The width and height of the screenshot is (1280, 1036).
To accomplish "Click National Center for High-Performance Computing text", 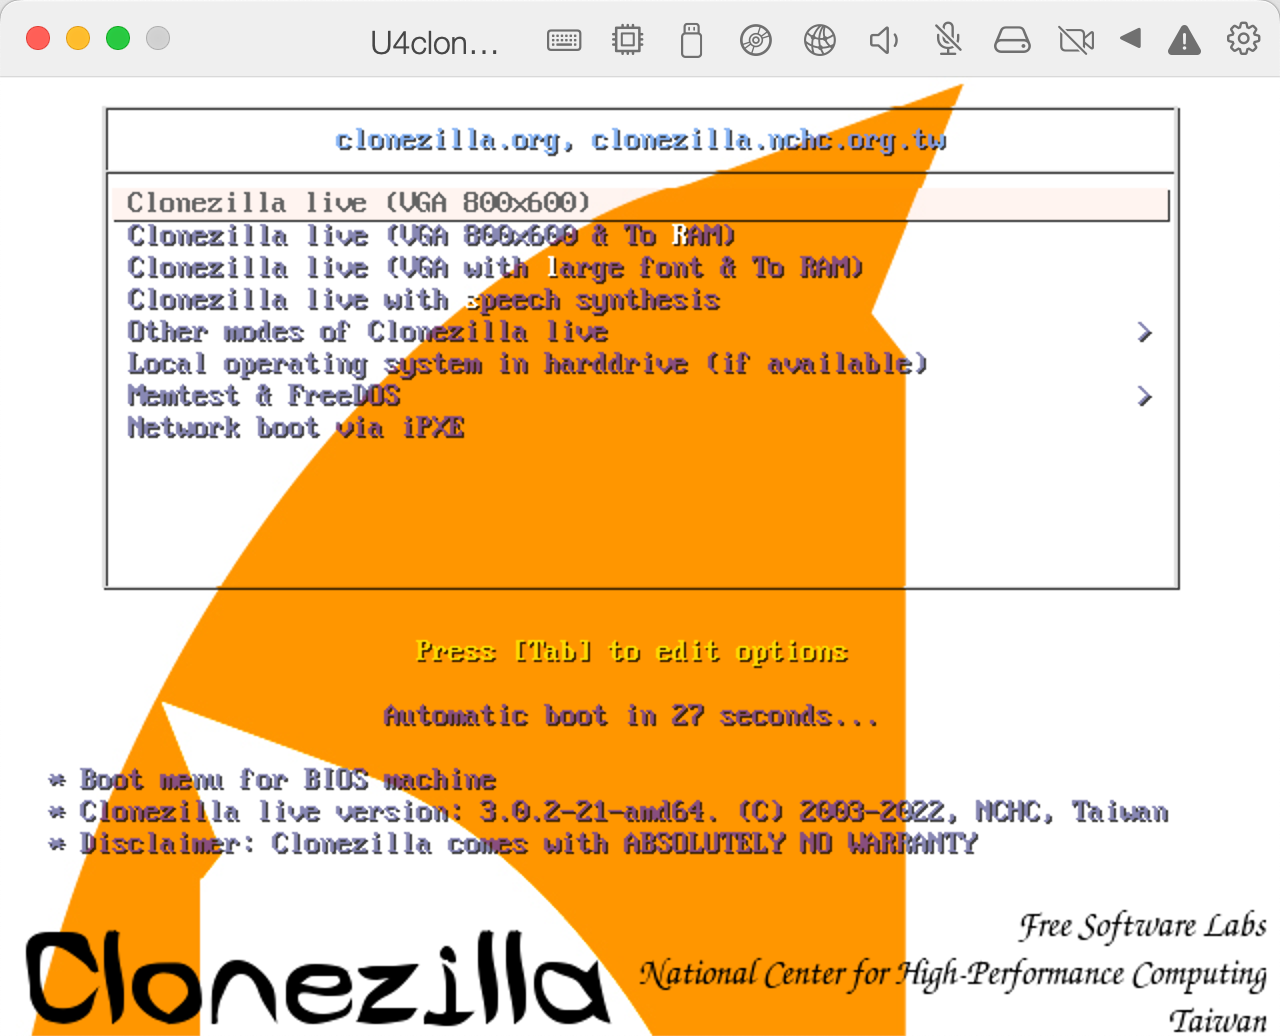I will coord(953,974).
